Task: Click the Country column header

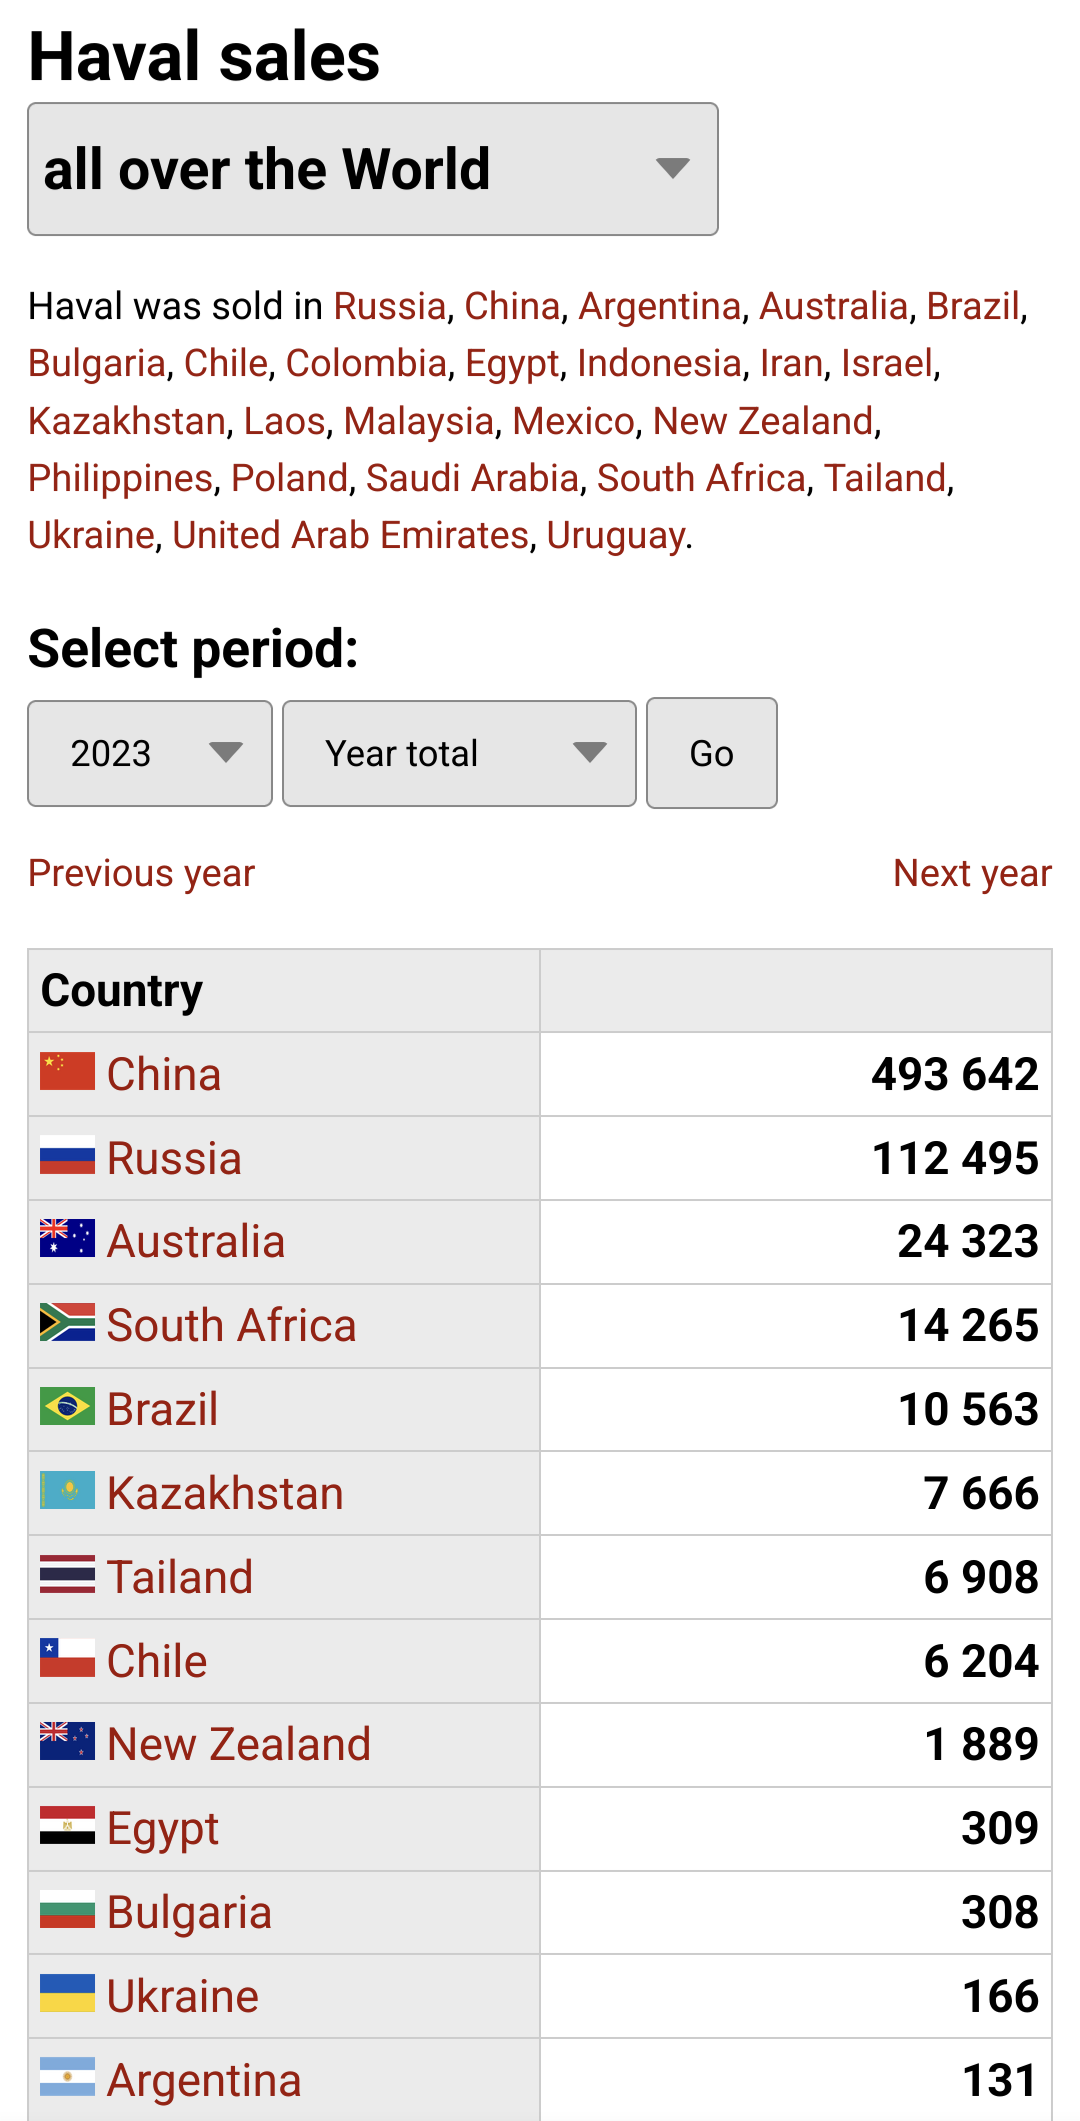Action: (122, 991)
